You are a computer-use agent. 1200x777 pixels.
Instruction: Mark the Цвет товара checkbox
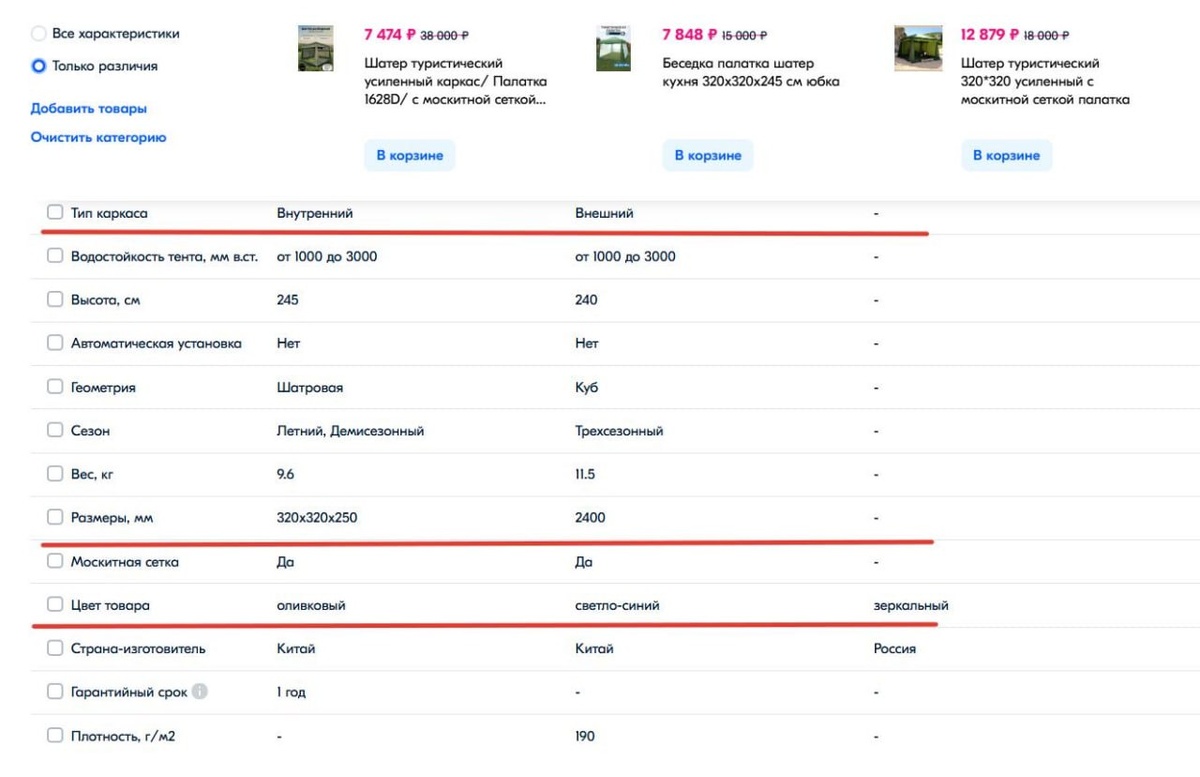[55, 605]
